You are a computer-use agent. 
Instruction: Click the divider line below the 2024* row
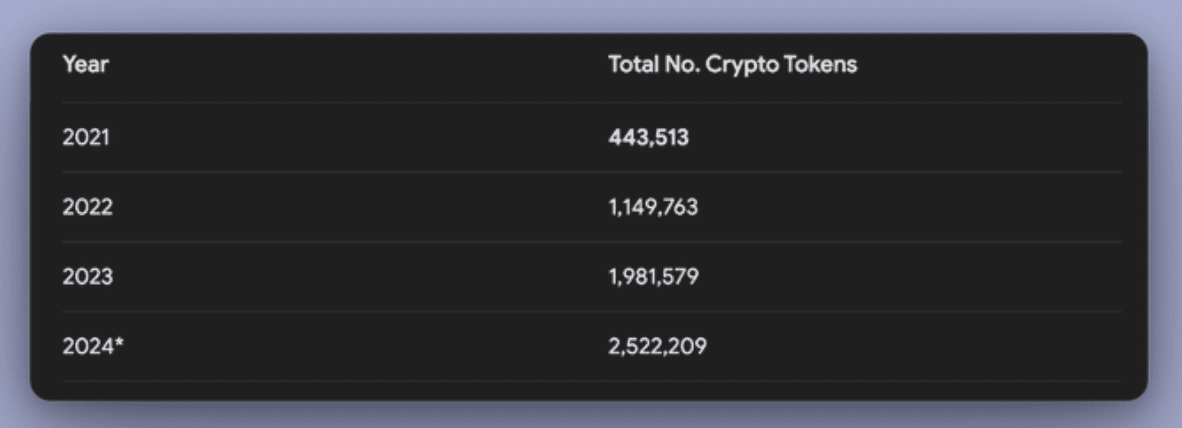pyautogui.click(x=590, y=380)
